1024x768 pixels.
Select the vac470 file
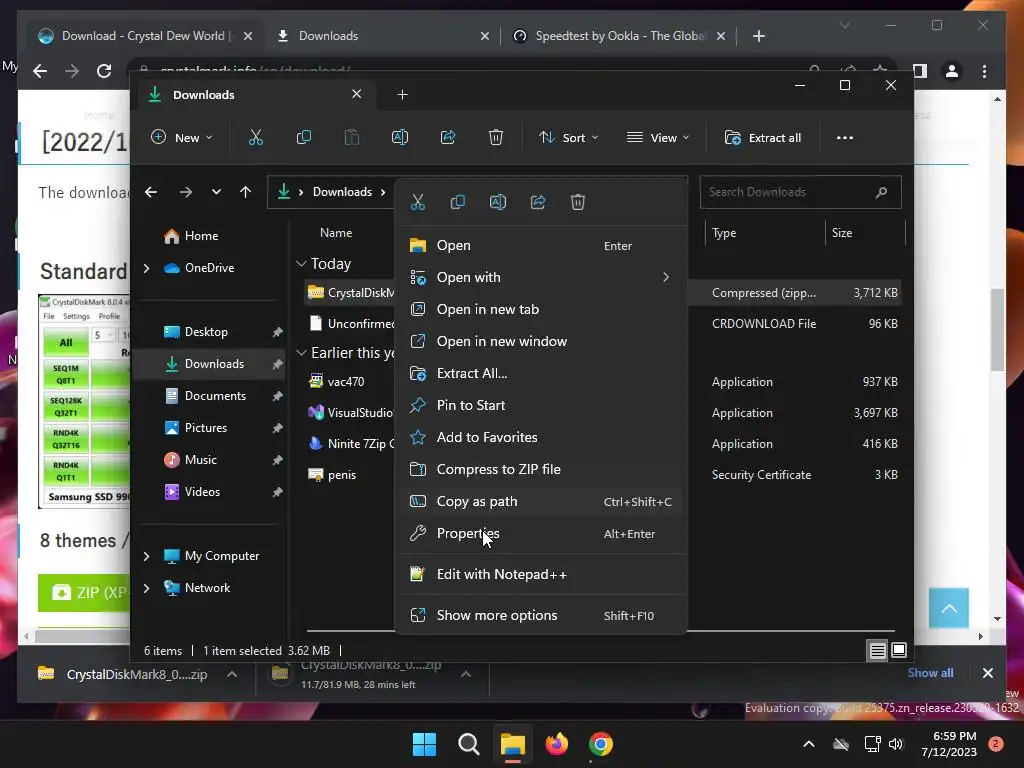pyautogui.click(x=346, y=381)
